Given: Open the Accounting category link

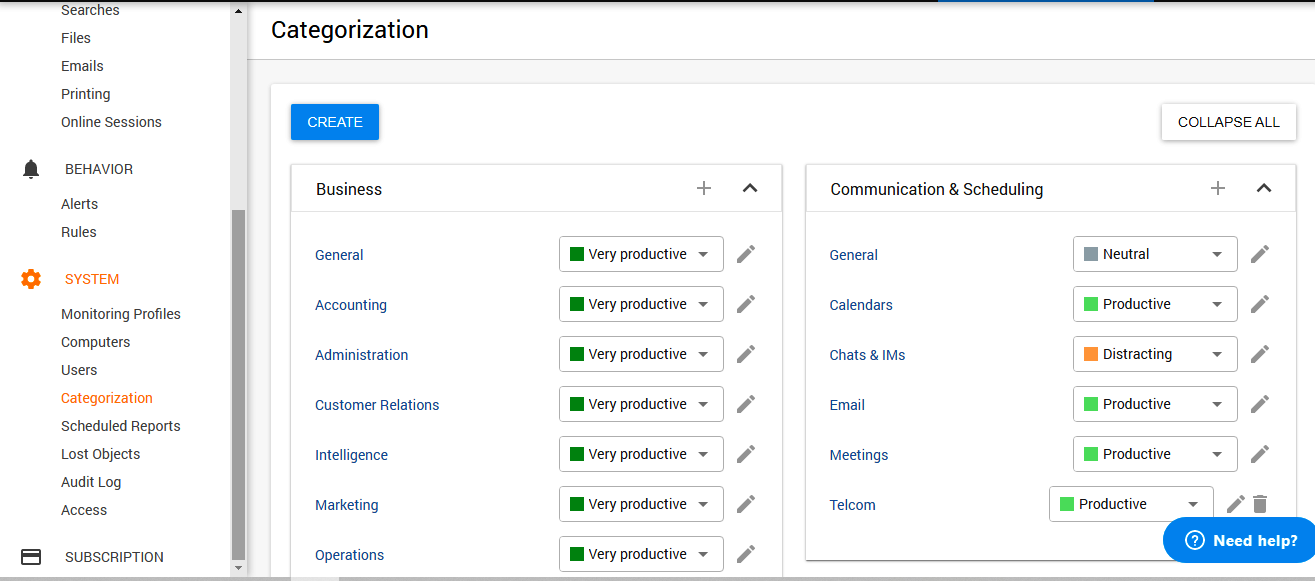Looking at the screenshot, I should point(351,305).
